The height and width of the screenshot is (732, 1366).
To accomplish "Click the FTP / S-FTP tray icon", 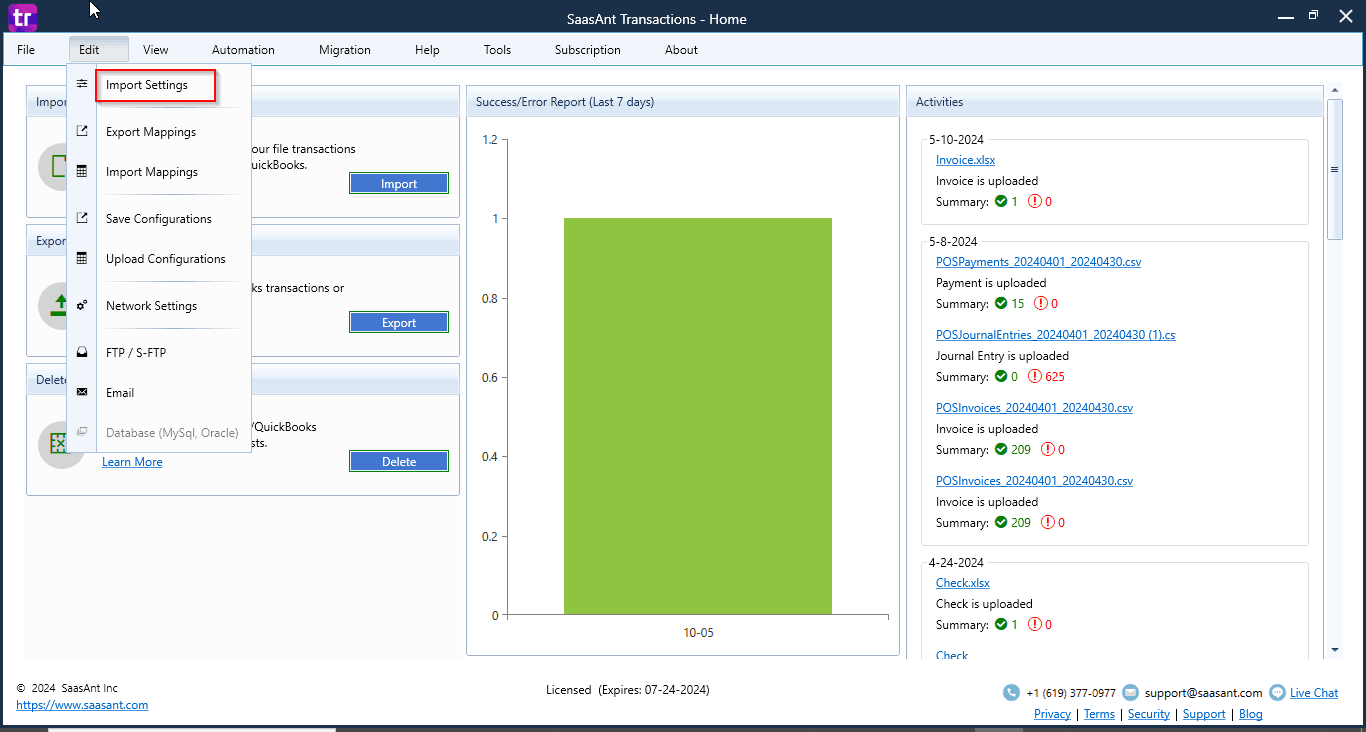I will (82, 352).
